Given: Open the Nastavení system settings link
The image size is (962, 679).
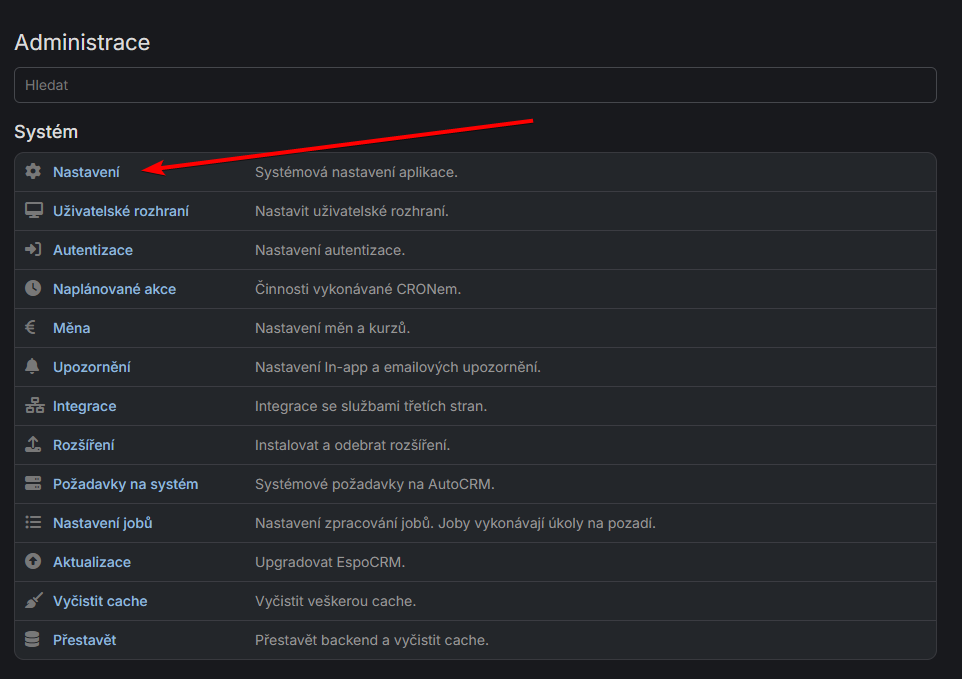Looking at the screenshot, I should coord(86,172).
